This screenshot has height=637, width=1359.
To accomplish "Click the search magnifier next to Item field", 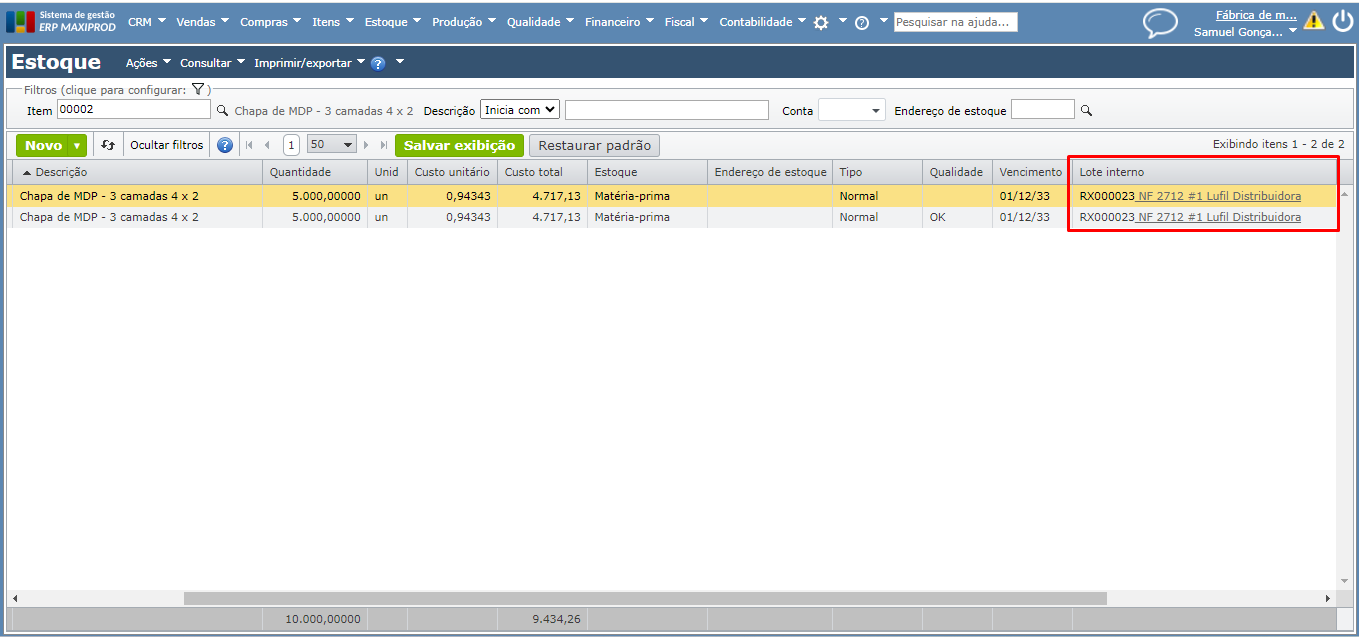I will (223, 111).
